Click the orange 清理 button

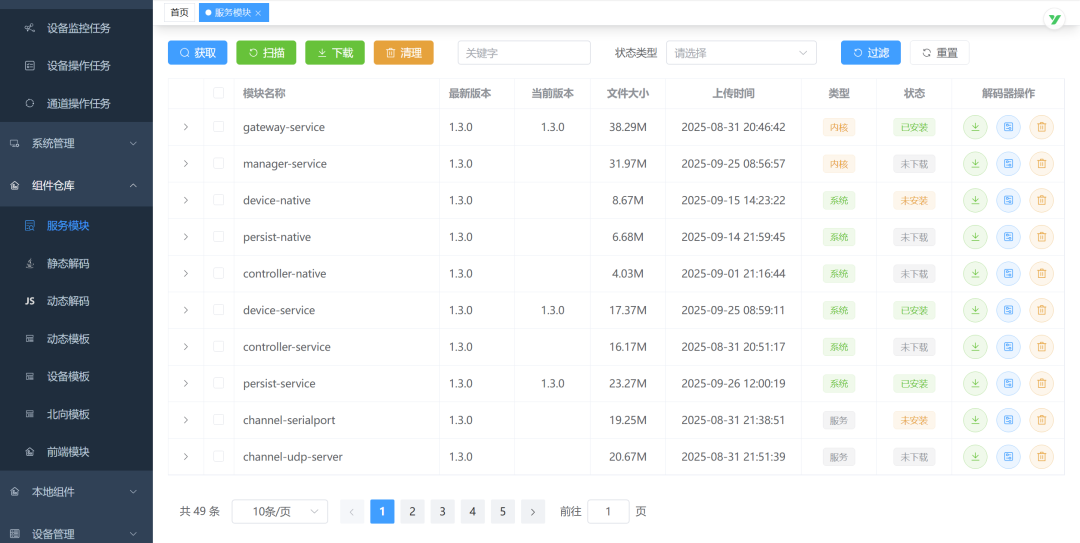click(403, 53)
